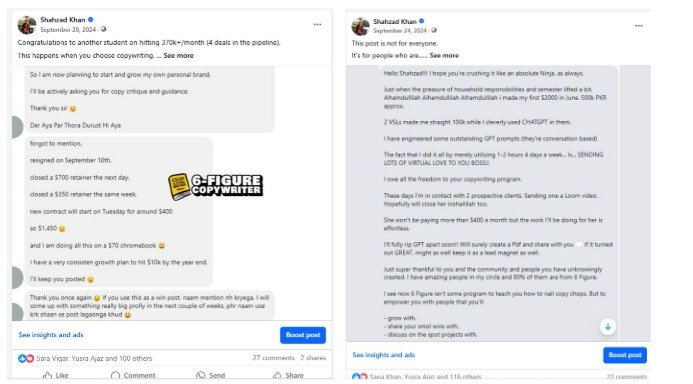This screenshot has width=693, height=384.
Task: Open 'See insights and ads' on the right post
Action: (x=384, y=355)
